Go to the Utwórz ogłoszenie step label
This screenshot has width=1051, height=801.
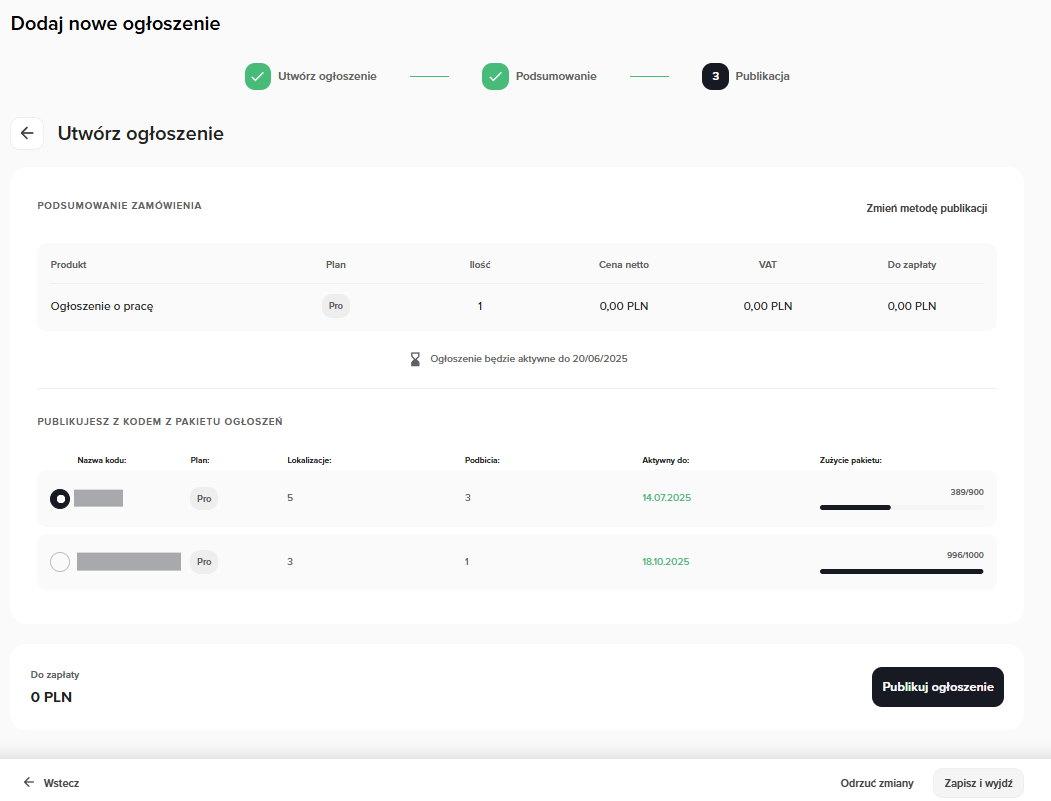pyautogui.click(x=327, y=76)
